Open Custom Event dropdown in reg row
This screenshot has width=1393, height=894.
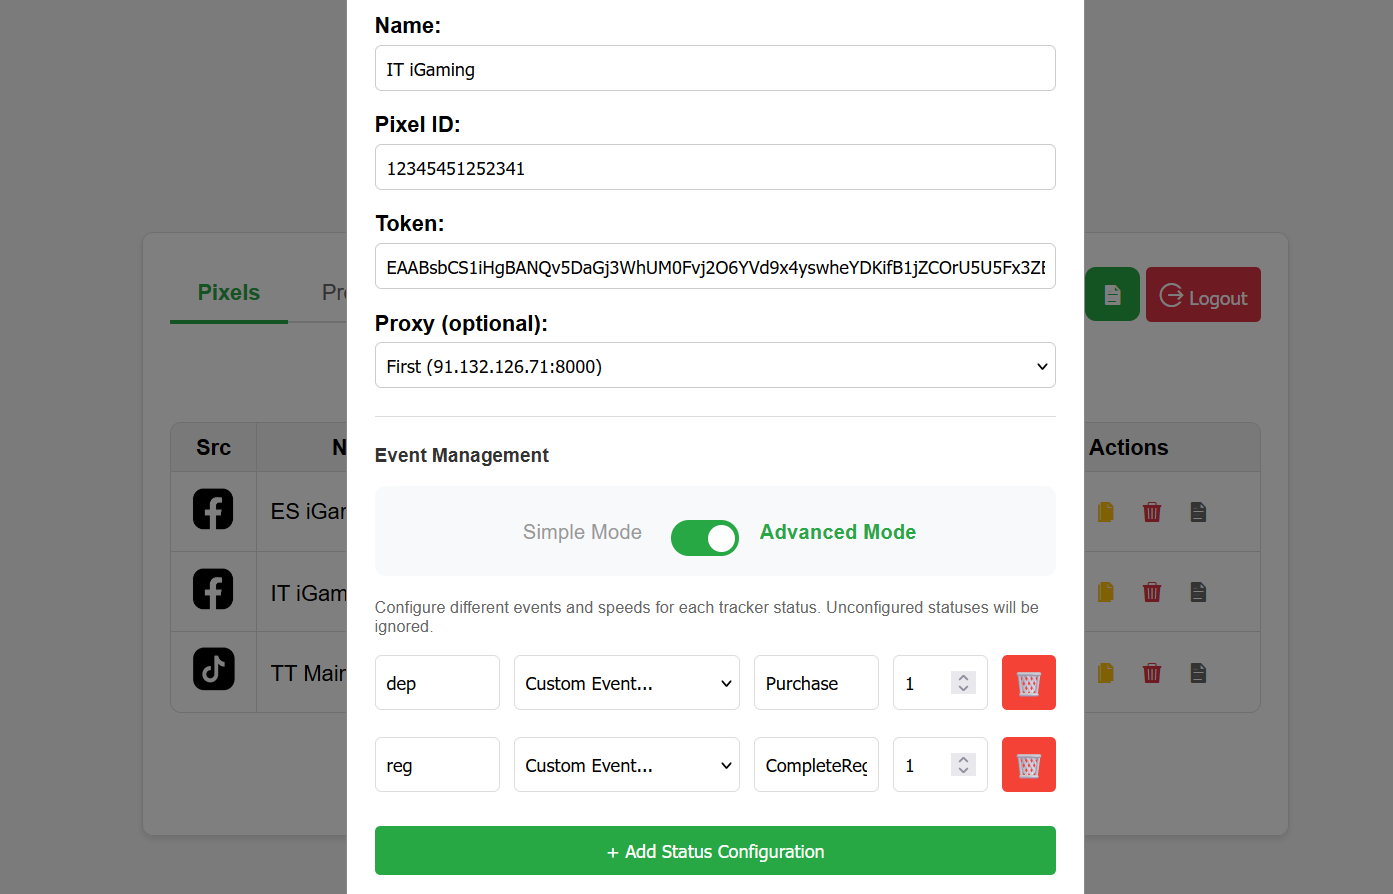pos(627,765)
